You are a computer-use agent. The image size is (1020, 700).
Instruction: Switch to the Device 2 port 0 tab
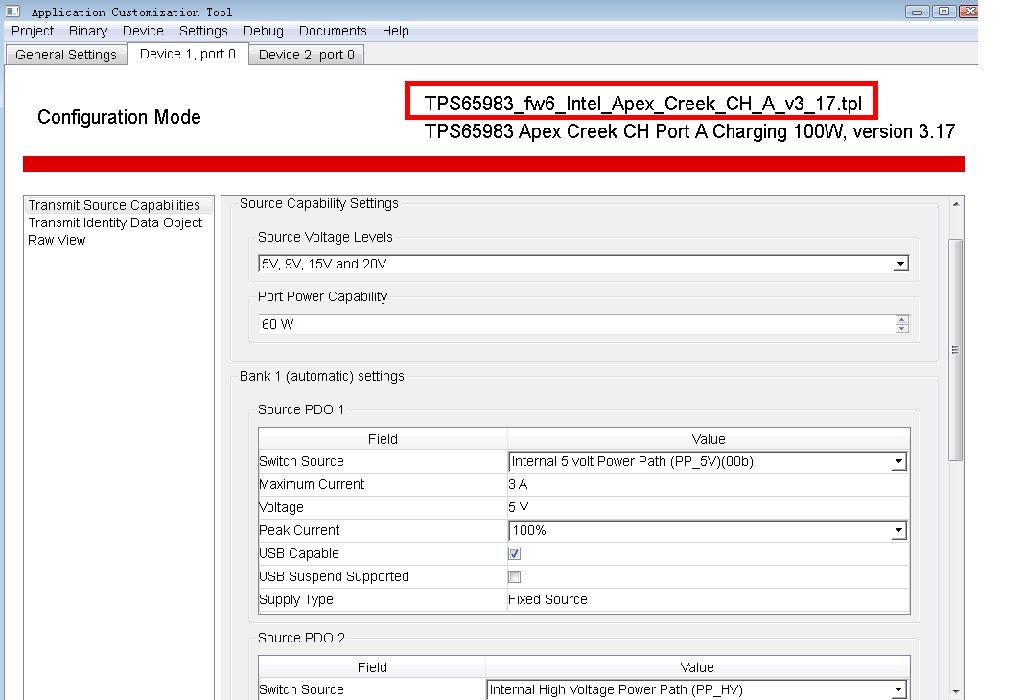(x=306, y=55)
